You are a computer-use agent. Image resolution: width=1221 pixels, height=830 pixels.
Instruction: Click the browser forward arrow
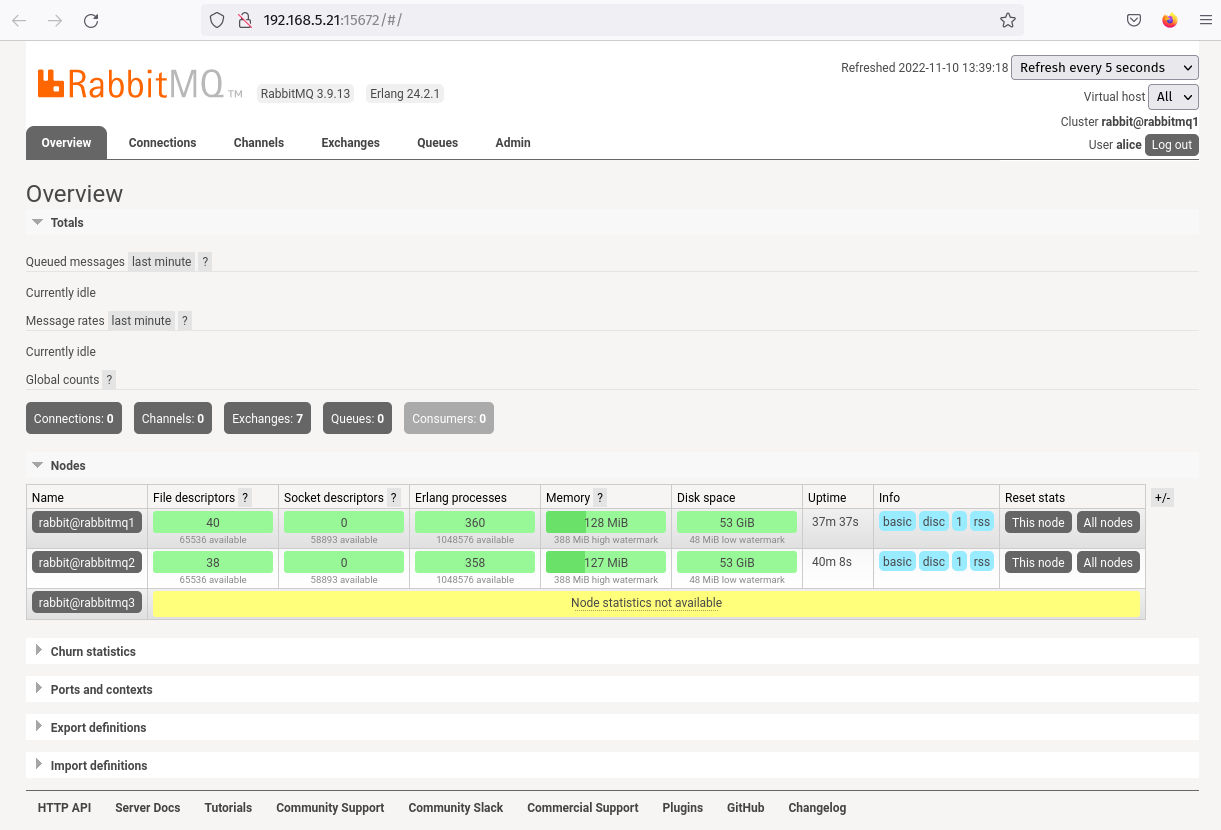pyautogui.click(x=55, y=20)
